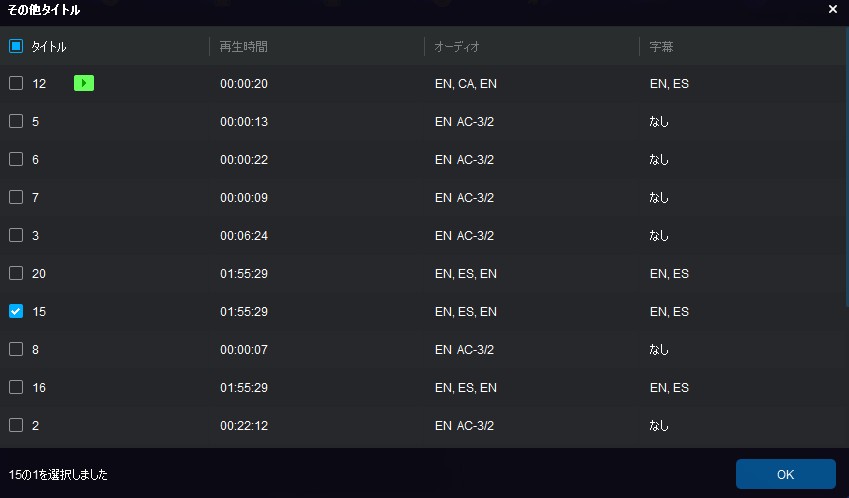Play preview of title 12
The image size is (849, 498).
coord(84,83)
